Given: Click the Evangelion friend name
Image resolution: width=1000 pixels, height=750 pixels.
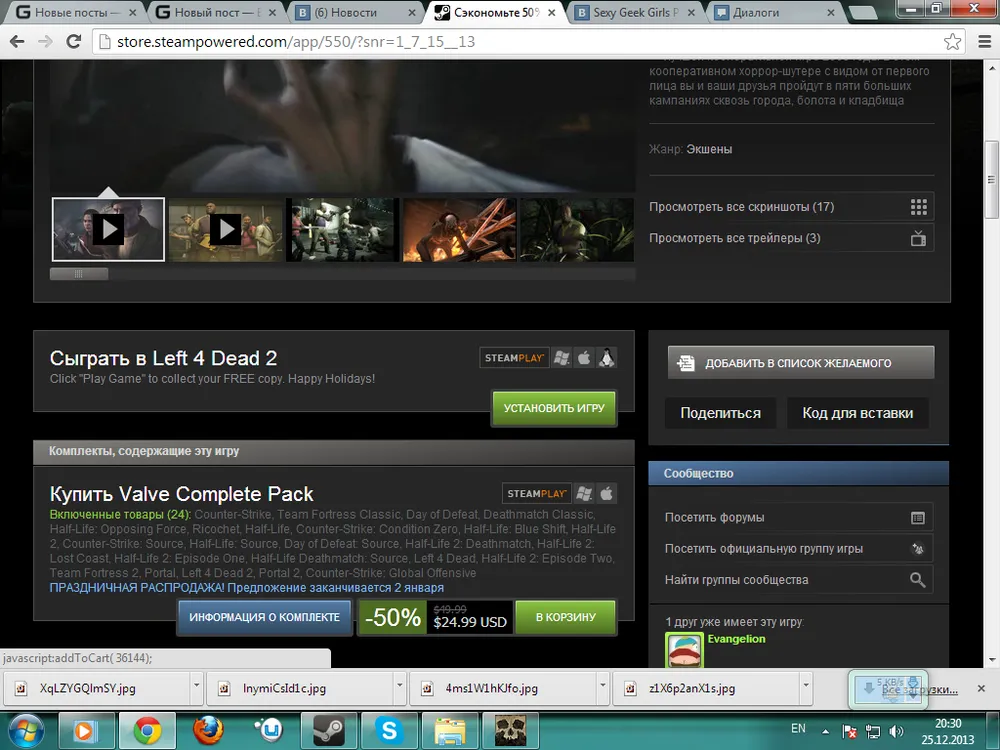Looking at the screenshot, I should [736, 639].
